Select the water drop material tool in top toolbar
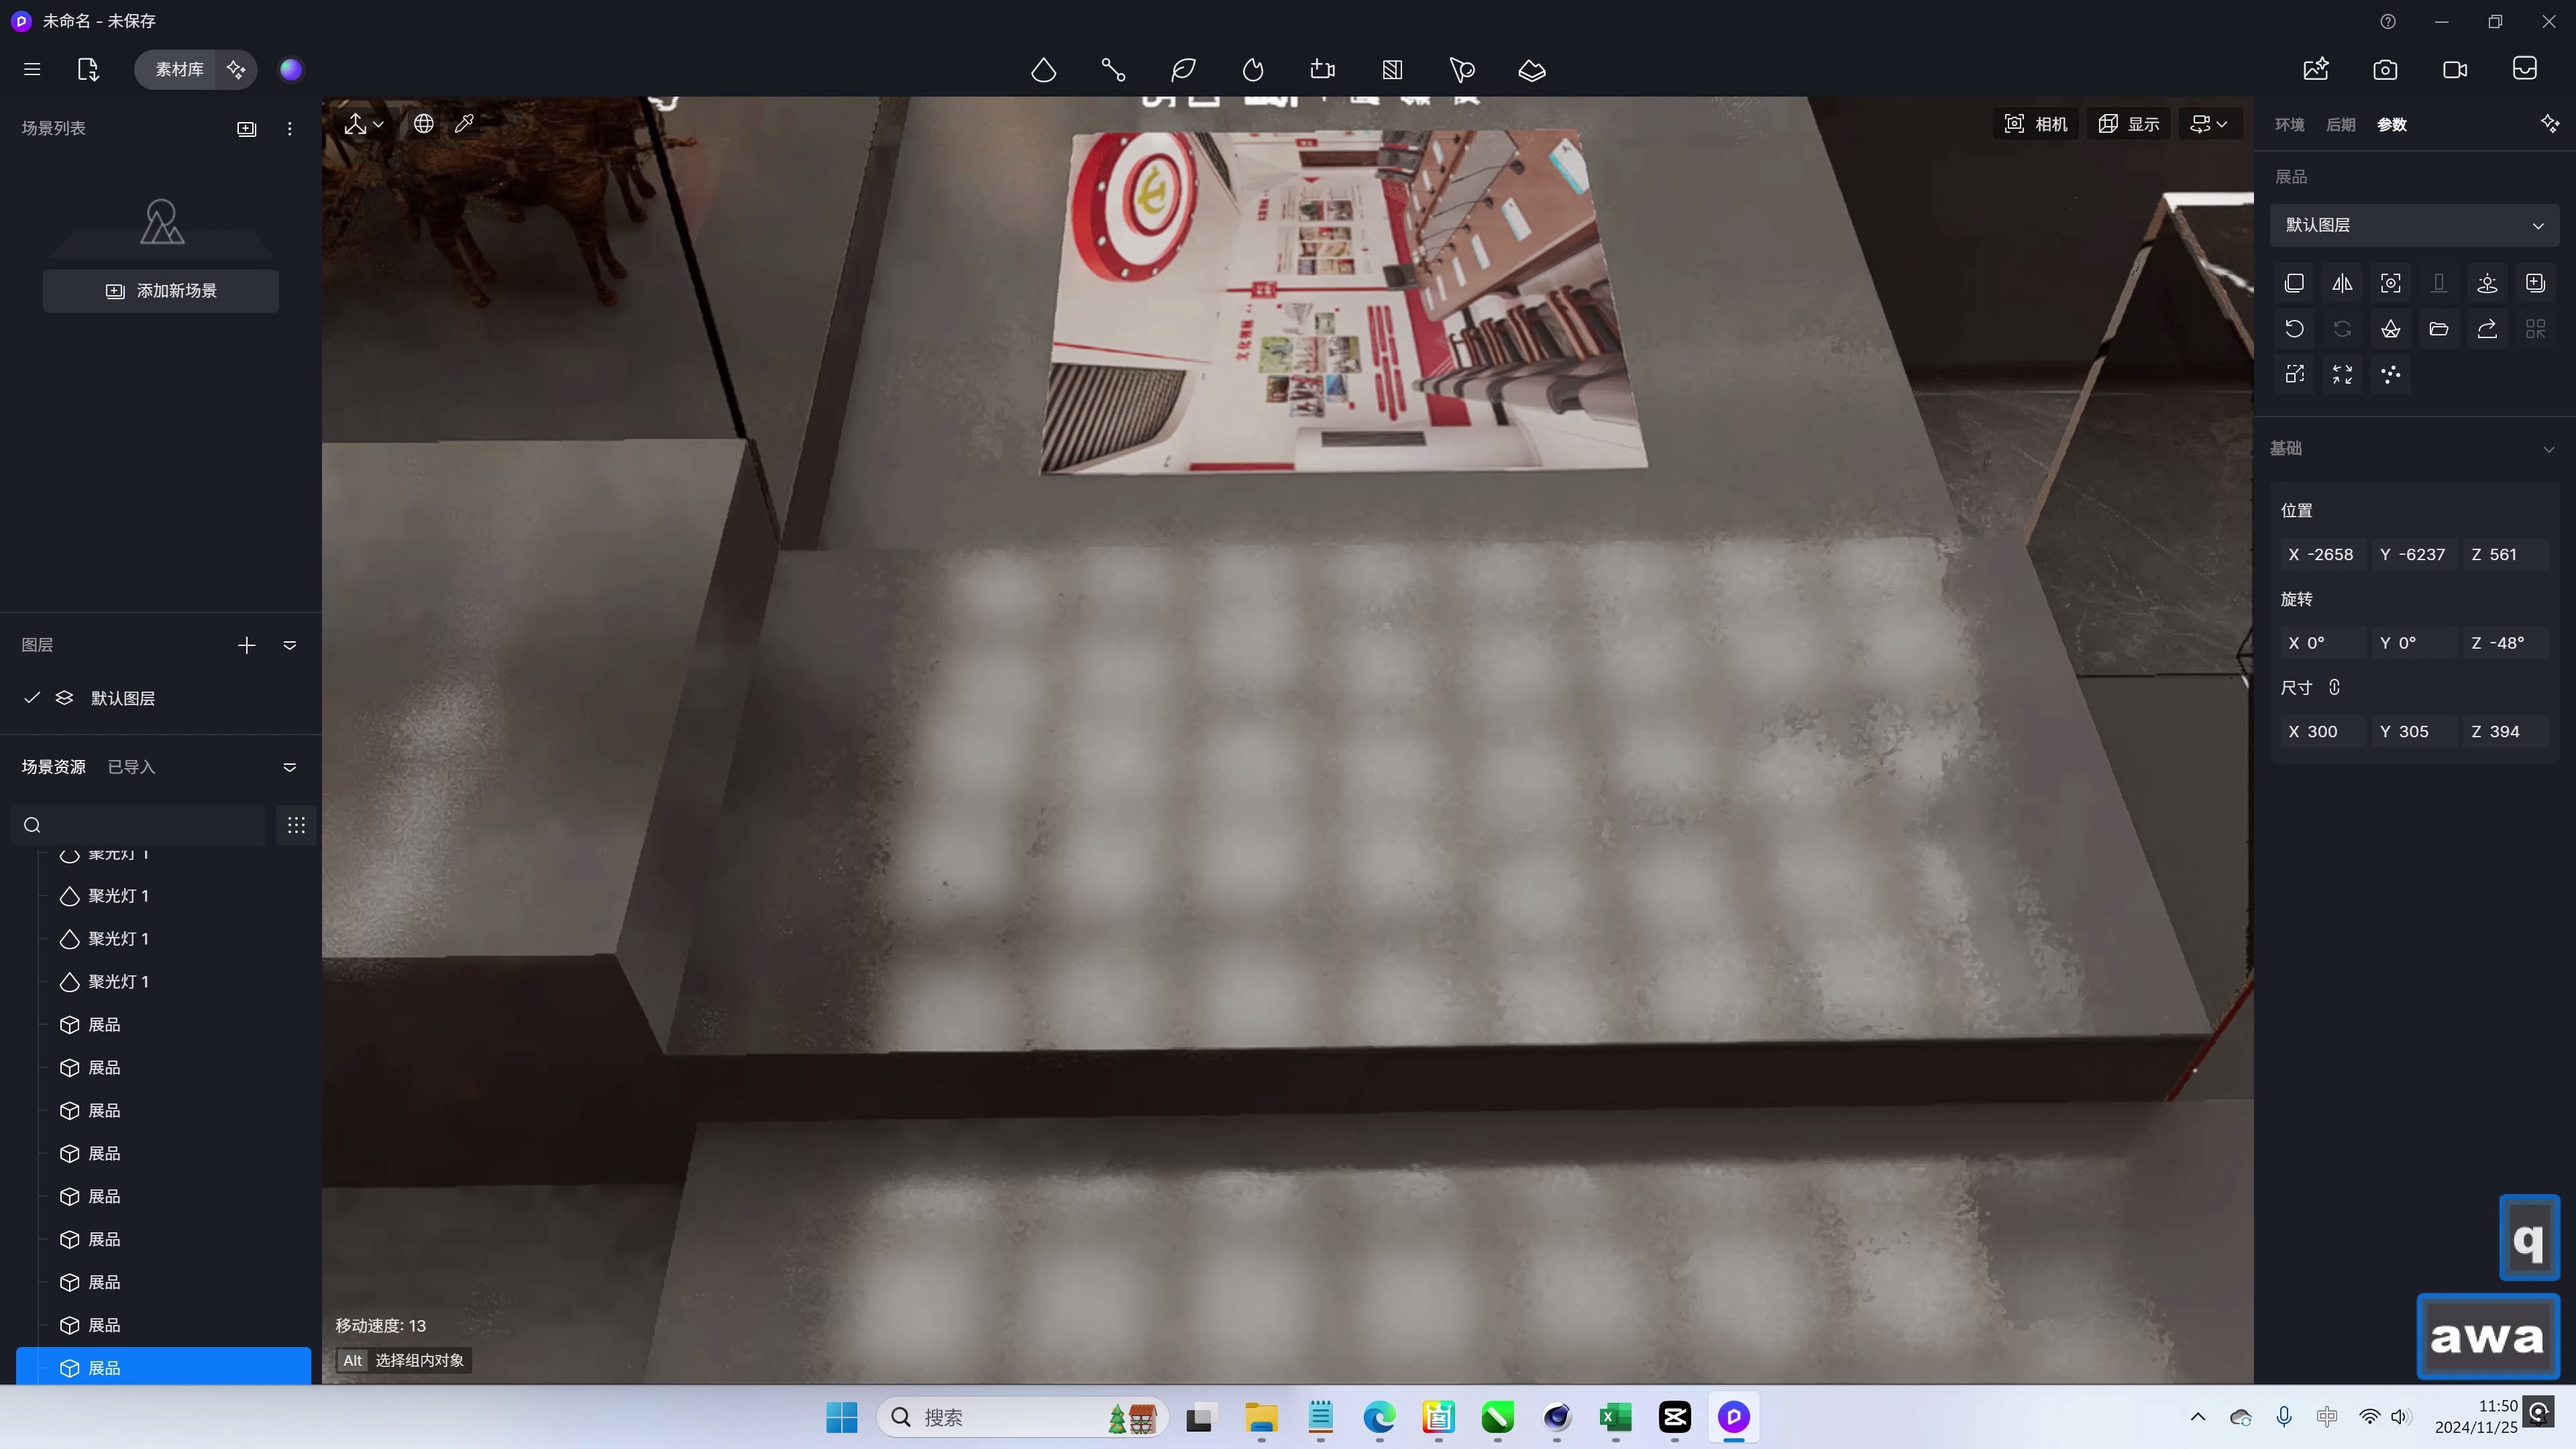Viewport: 2576px width, 1449px height. click(x=1044, y=69)
